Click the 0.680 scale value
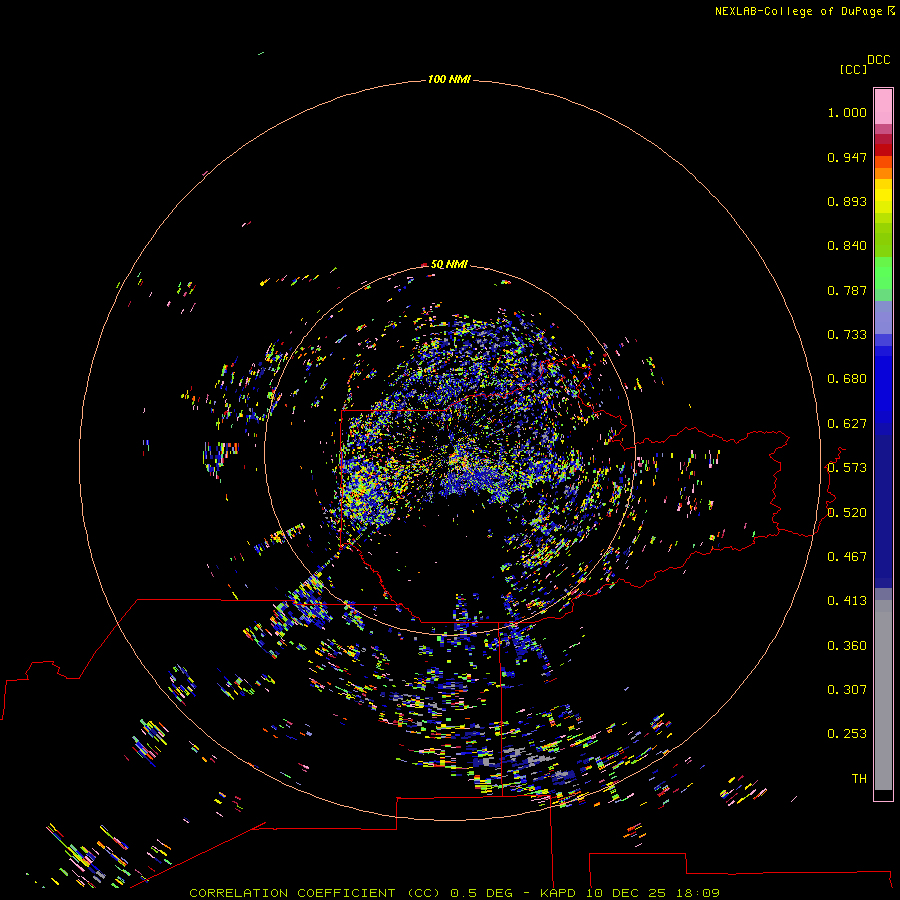Screen dimensions: 900x900 pyautogui.click(x=847, y=379)
